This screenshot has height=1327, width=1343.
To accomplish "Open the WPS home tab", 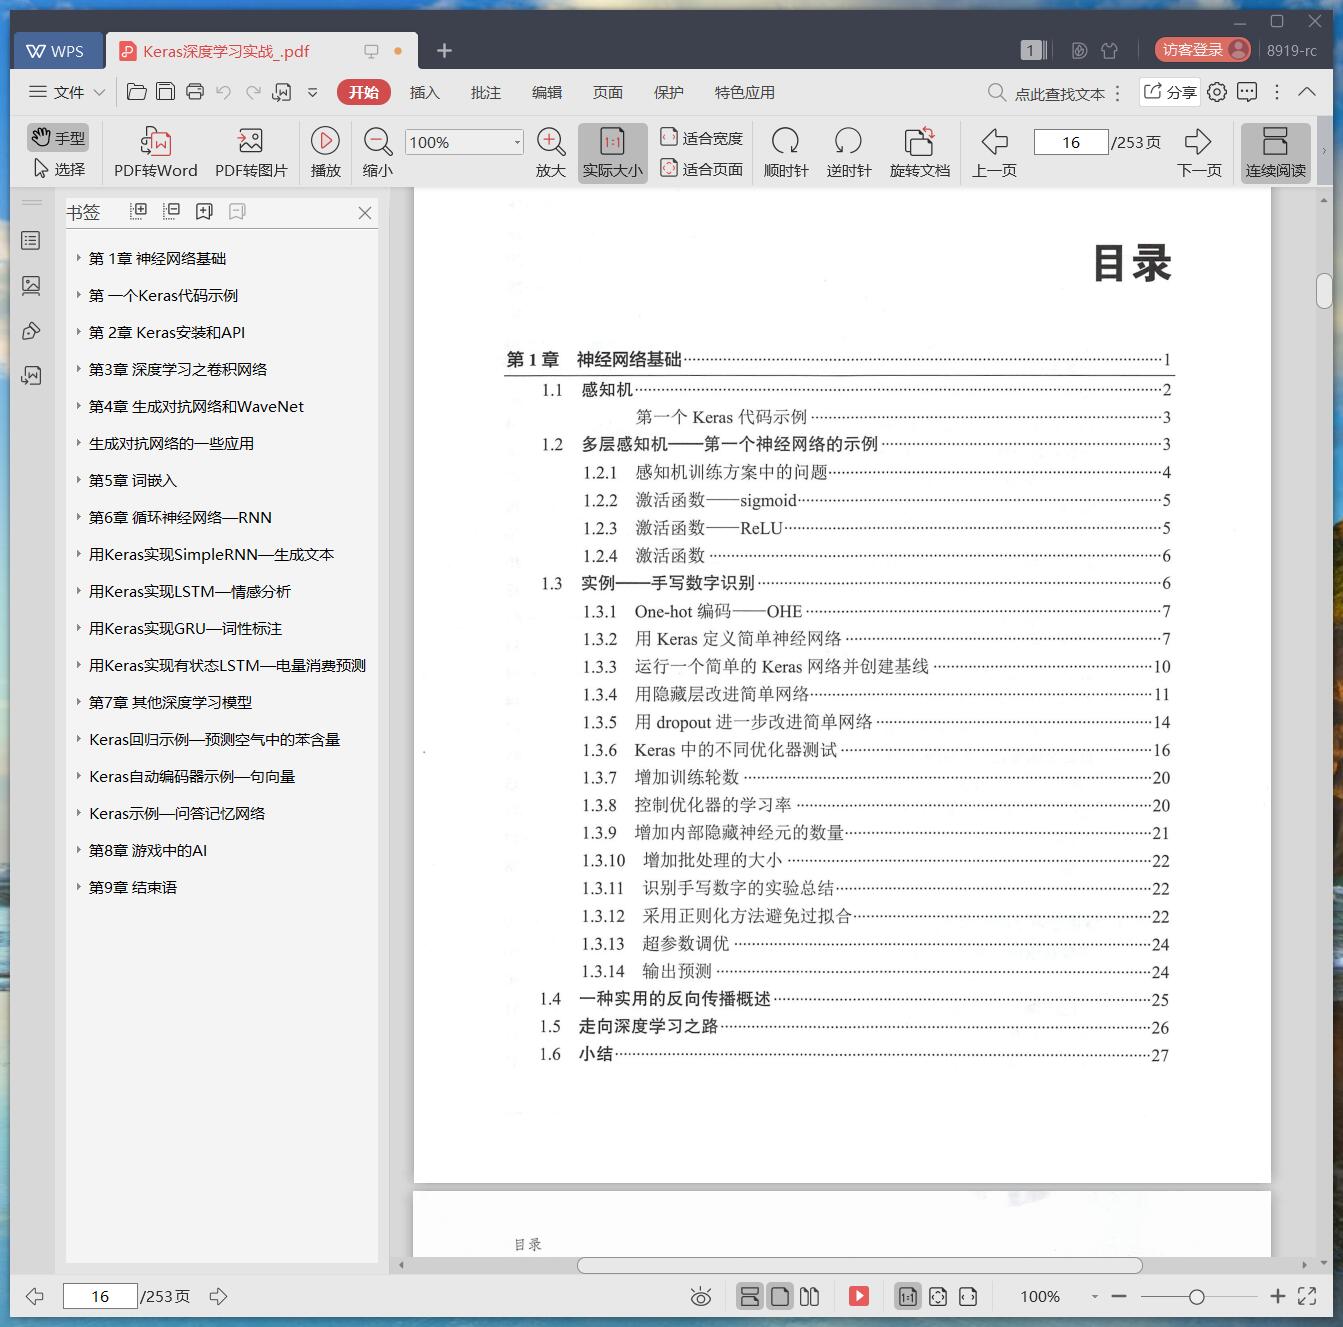I will click(x=56, y=51).
